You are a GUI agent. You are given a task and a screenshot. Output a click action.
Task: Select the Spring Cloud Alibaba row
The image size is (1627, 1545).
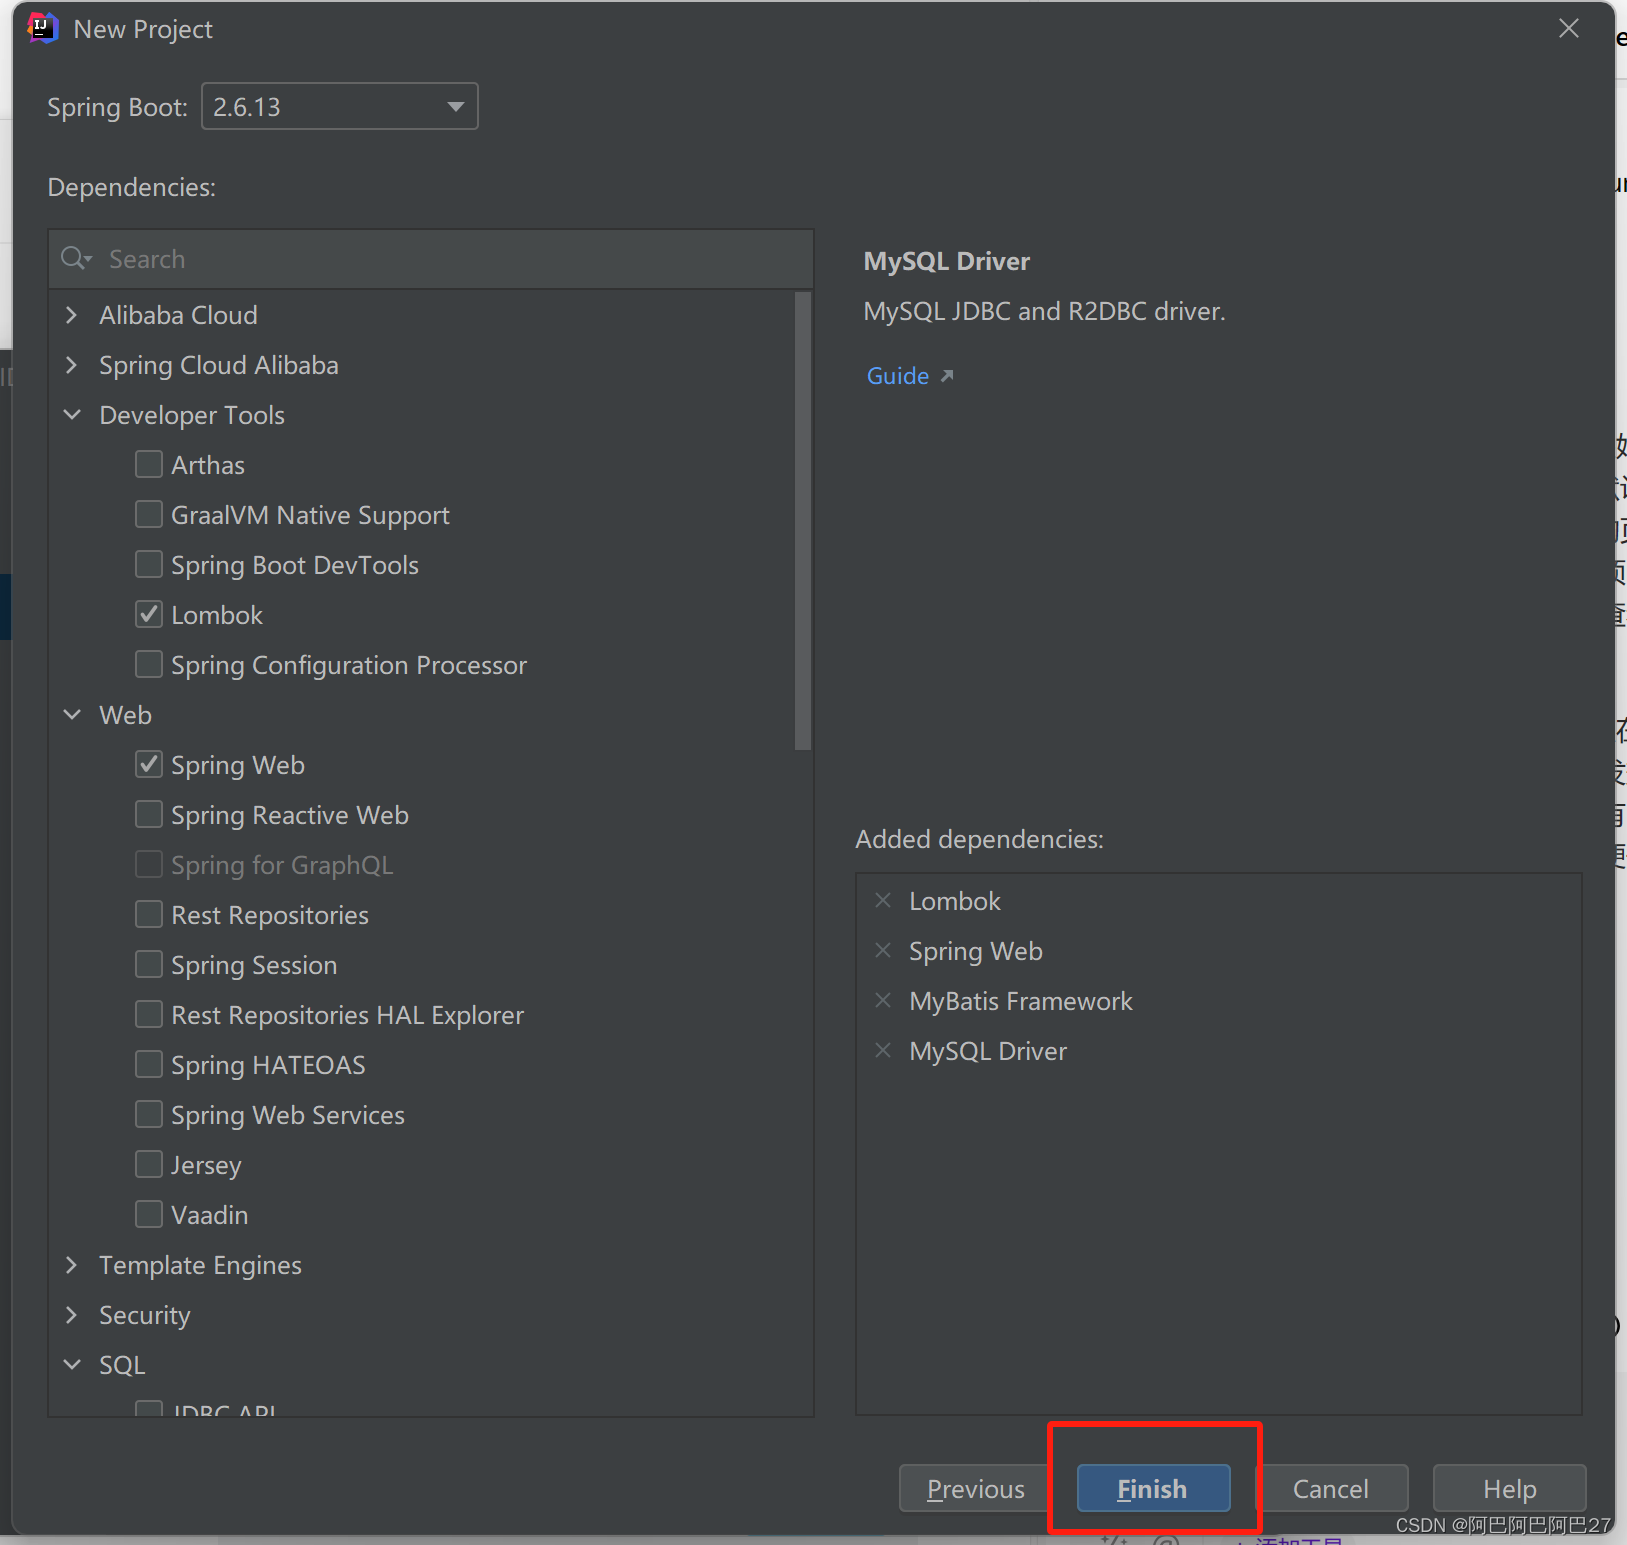[x=421, y=365]
